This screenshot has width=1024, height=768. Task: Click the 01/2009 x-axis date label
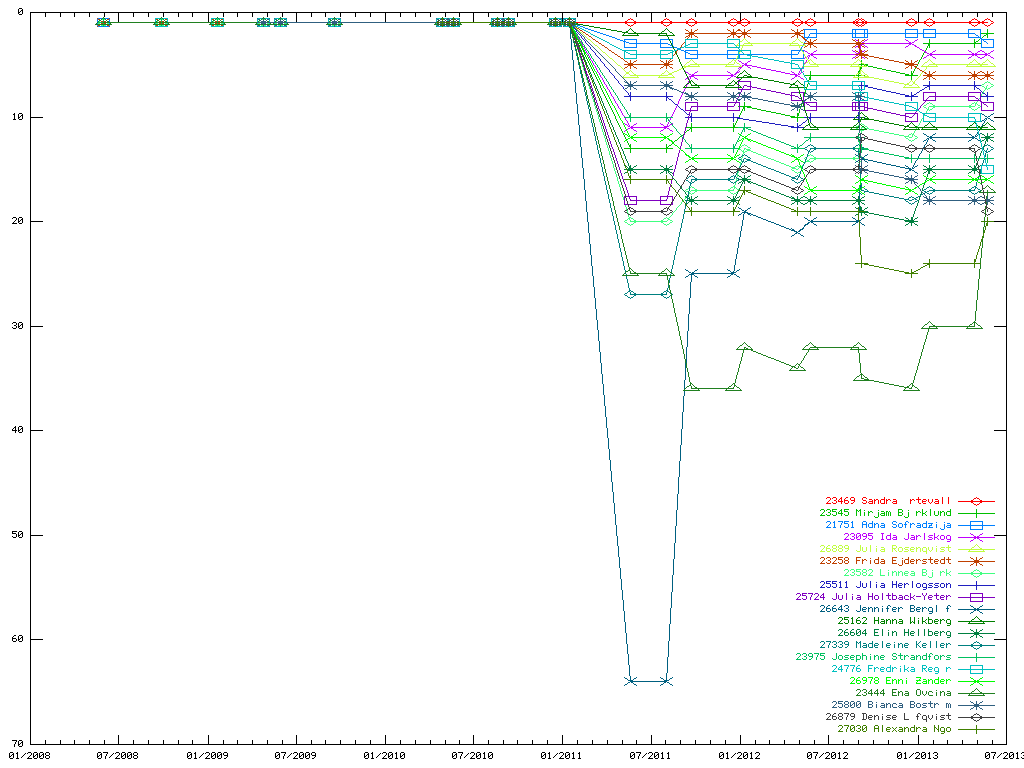pyautogui.click(x=206, y=755)
